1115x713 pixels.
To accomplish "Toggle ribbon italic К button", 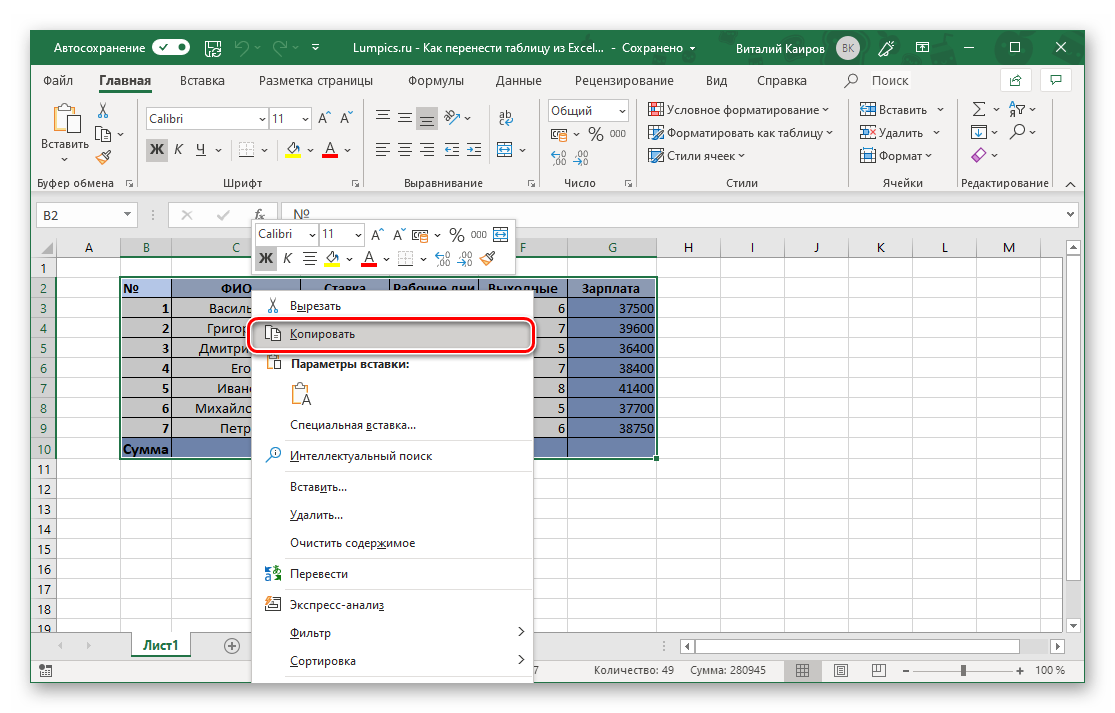I will click(x=178, y=149).
